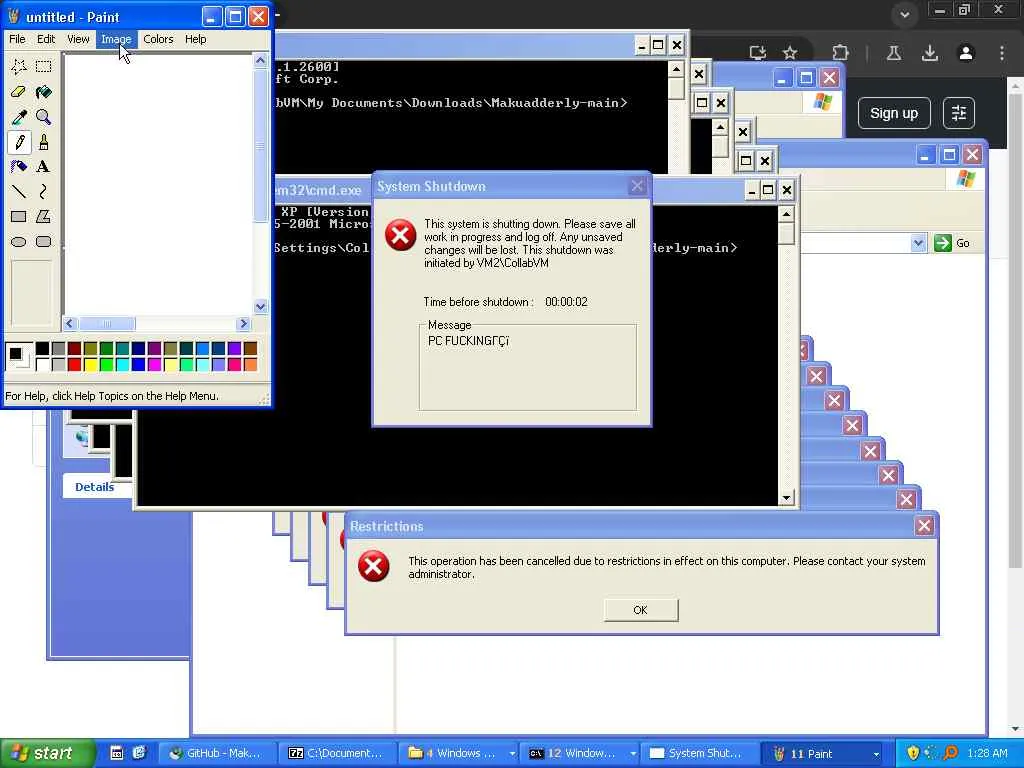The height and width of the screenshot is (768, 1024).
Task: Click Paint canvas vertical scroll down arrow
Action: (261, 306)
